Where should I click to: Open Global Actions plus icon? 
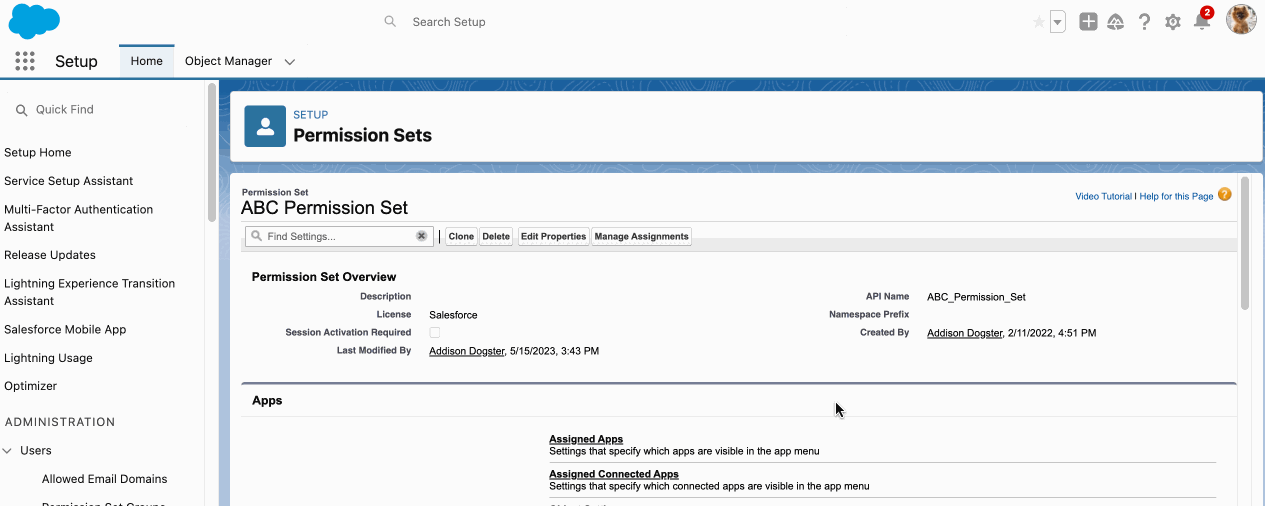(x=1088, y=21)
